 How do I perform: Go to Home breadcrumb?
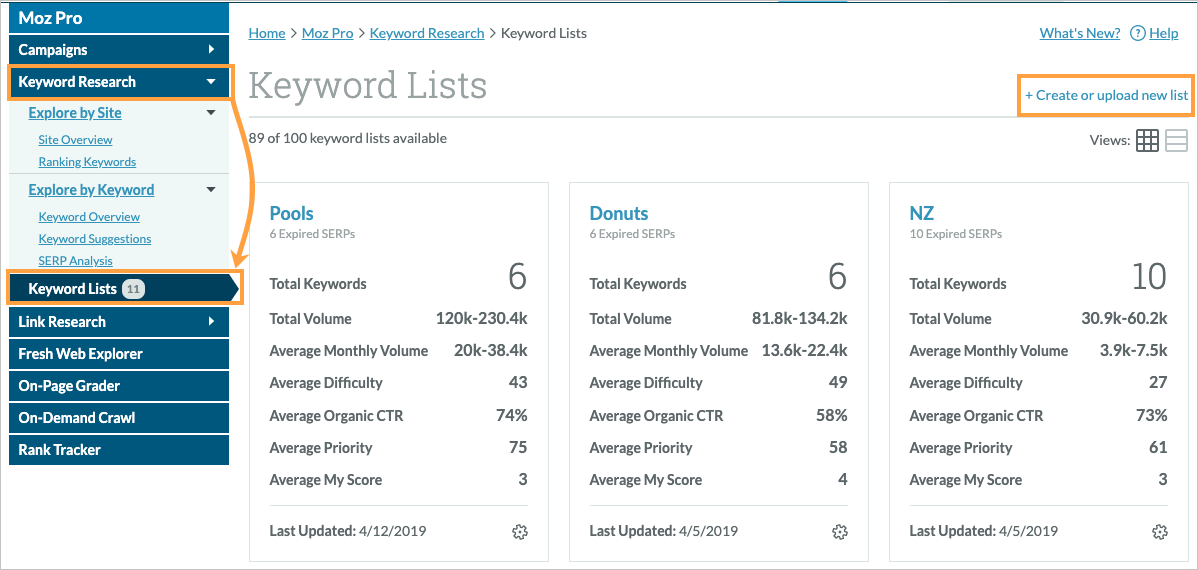[x=267, y=33]
